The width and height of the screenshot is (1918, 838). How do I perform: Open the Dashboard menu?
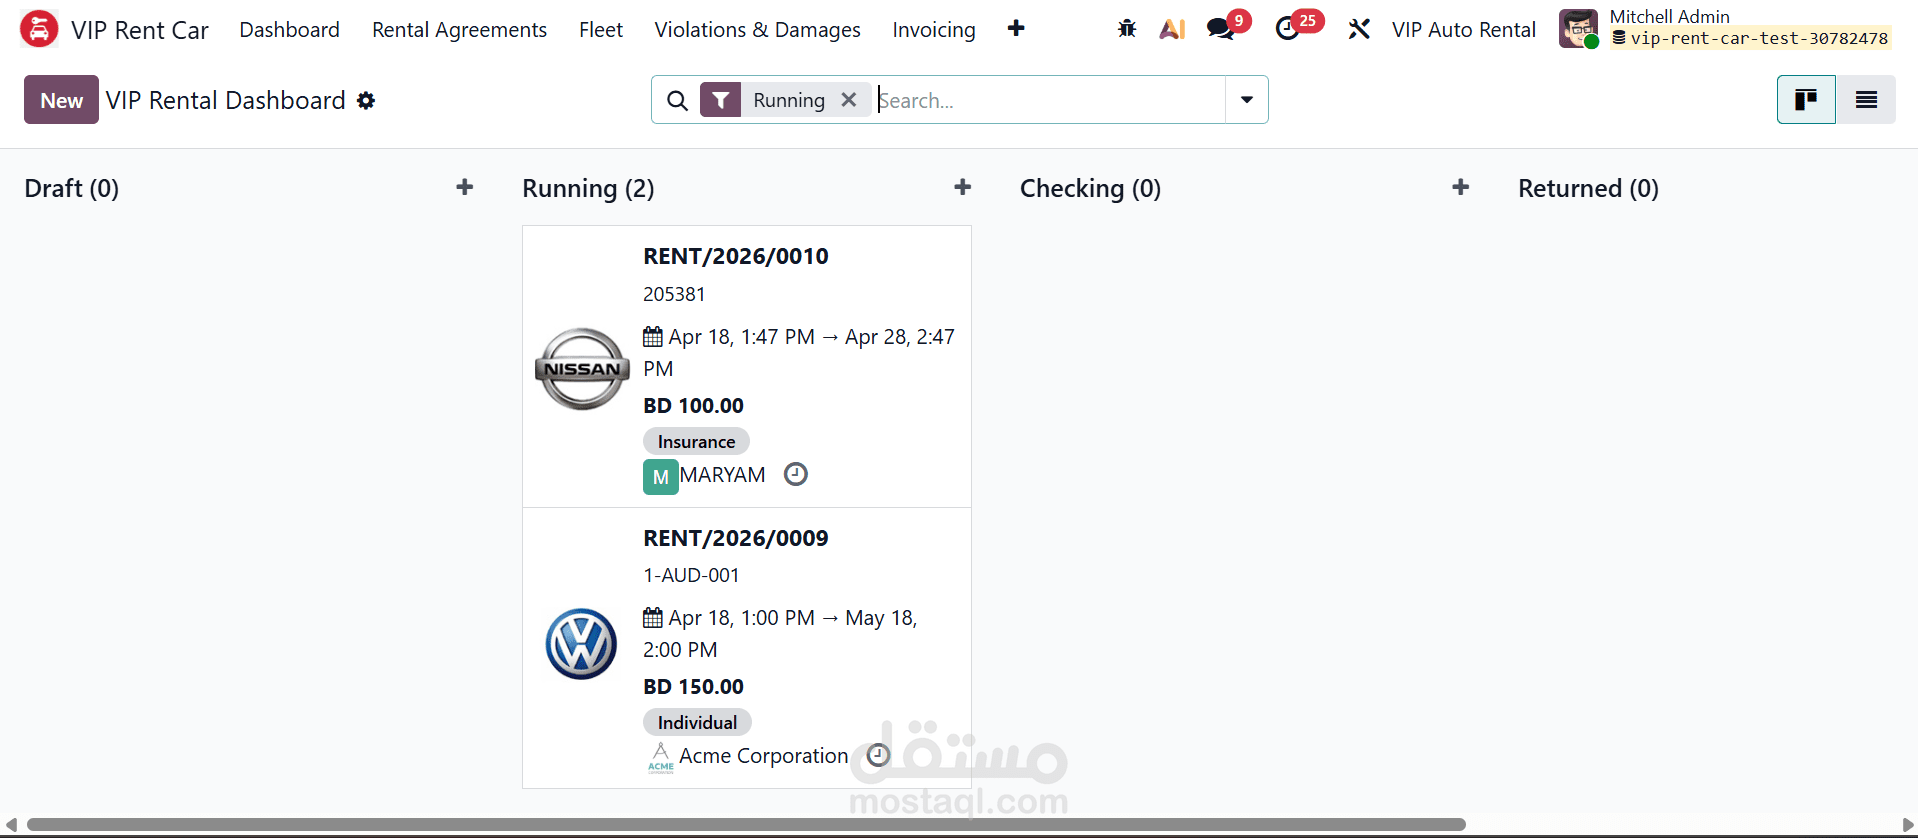[x=289, y=30]
